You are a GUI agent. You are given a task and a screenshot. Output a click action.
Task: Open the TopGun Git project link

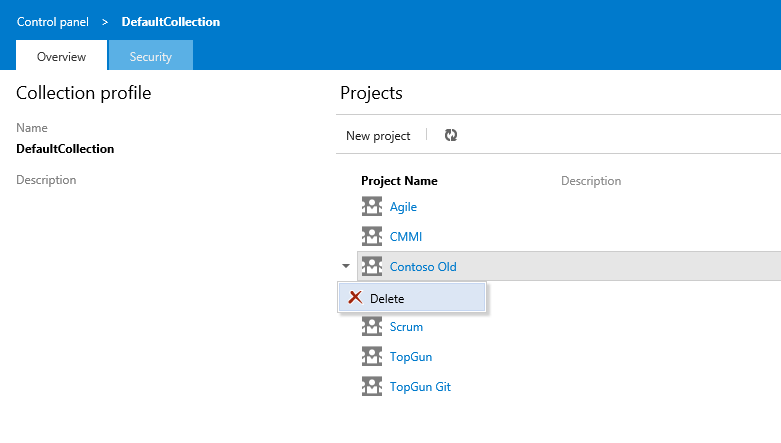pos(420,387)
